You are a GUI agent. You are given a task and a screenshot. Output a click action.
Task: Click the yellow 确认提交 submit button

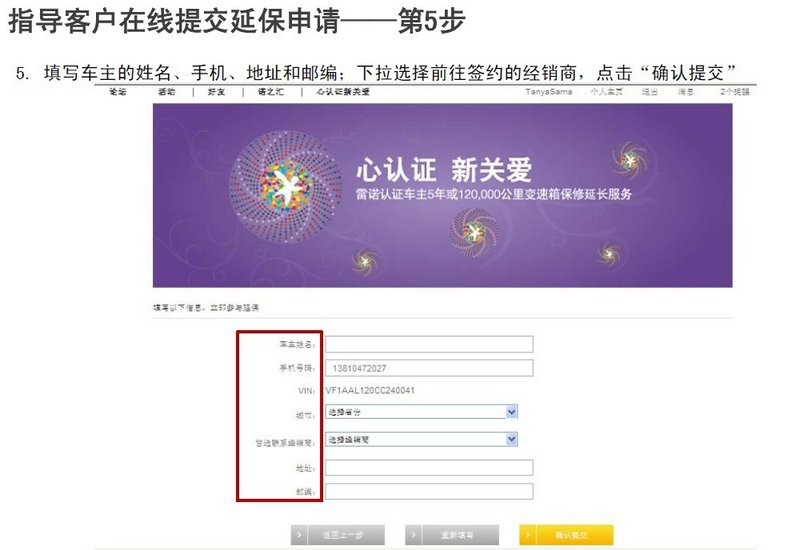tap(566, 535)
